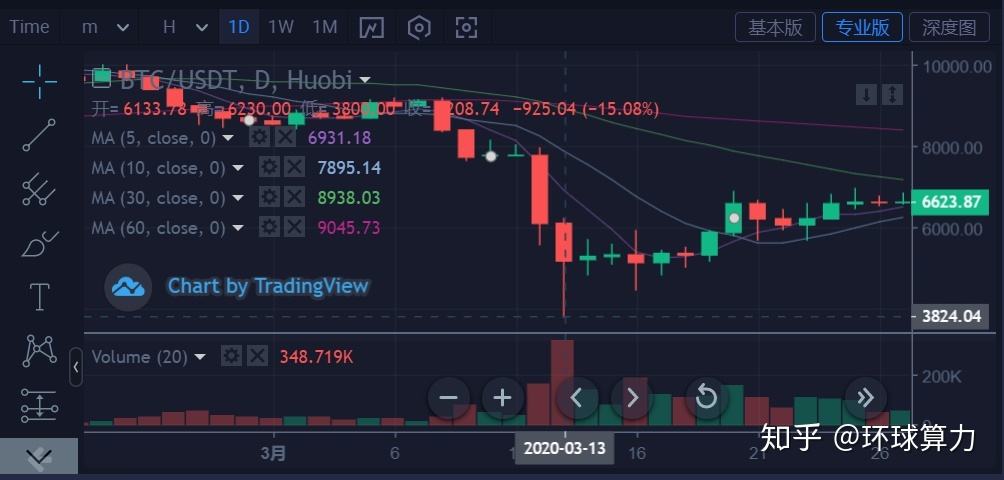The width and height of the screenshot is (1004, 480).
Task: Move pane down with arrow icon
Action: click(x=866, y=95)
